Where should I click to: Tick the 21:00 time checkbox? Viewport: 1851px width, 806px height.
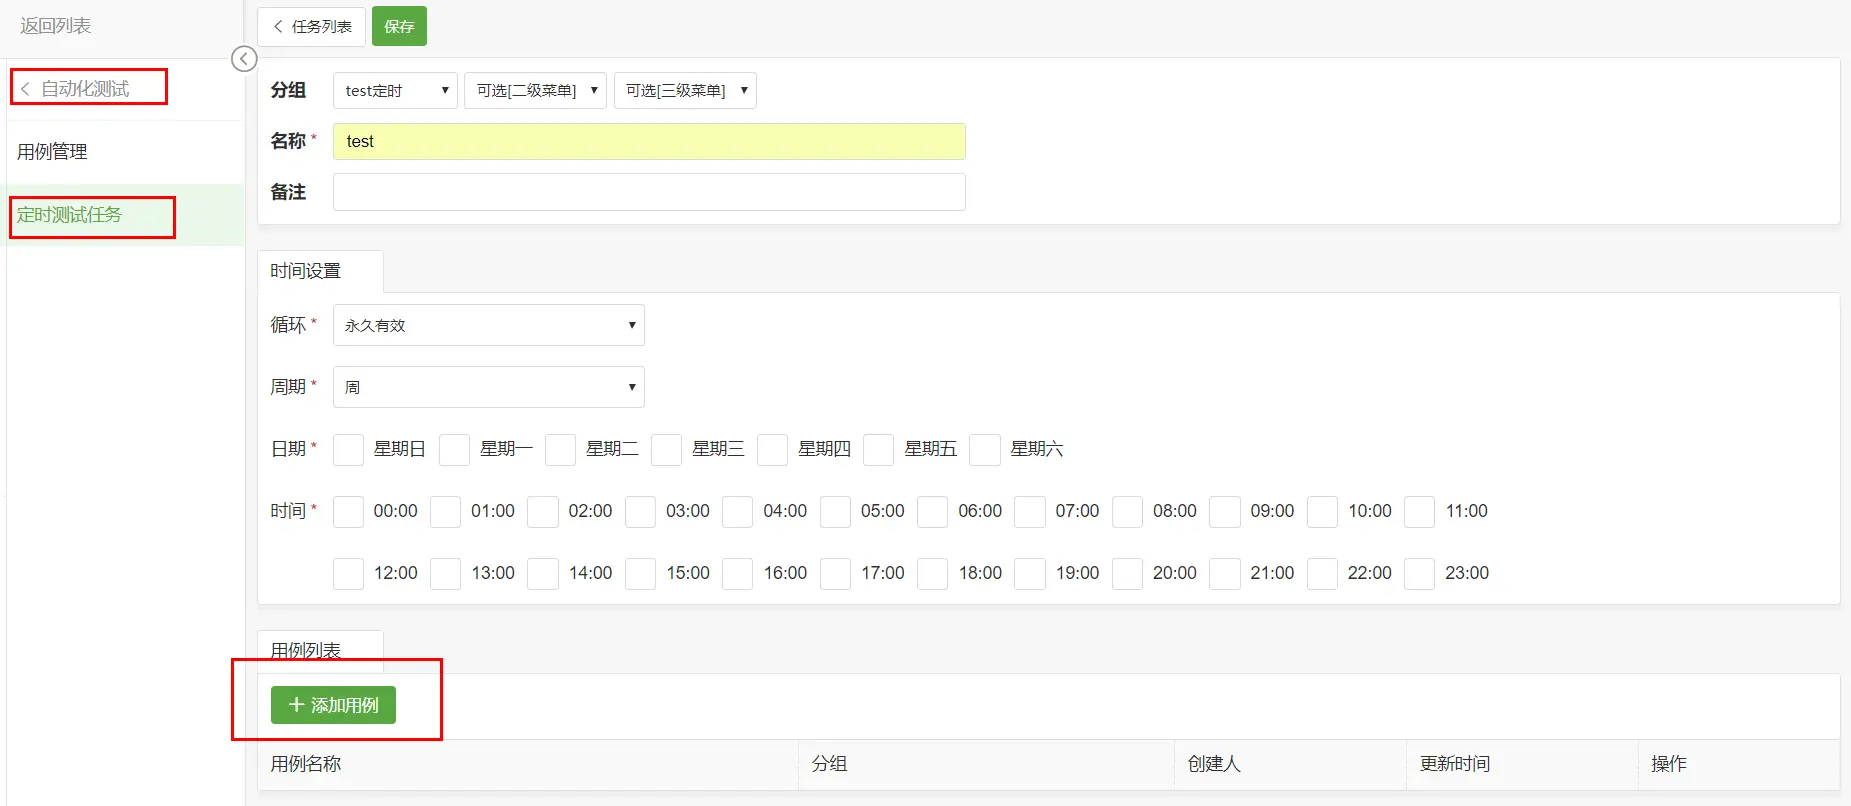[1225, 574]
